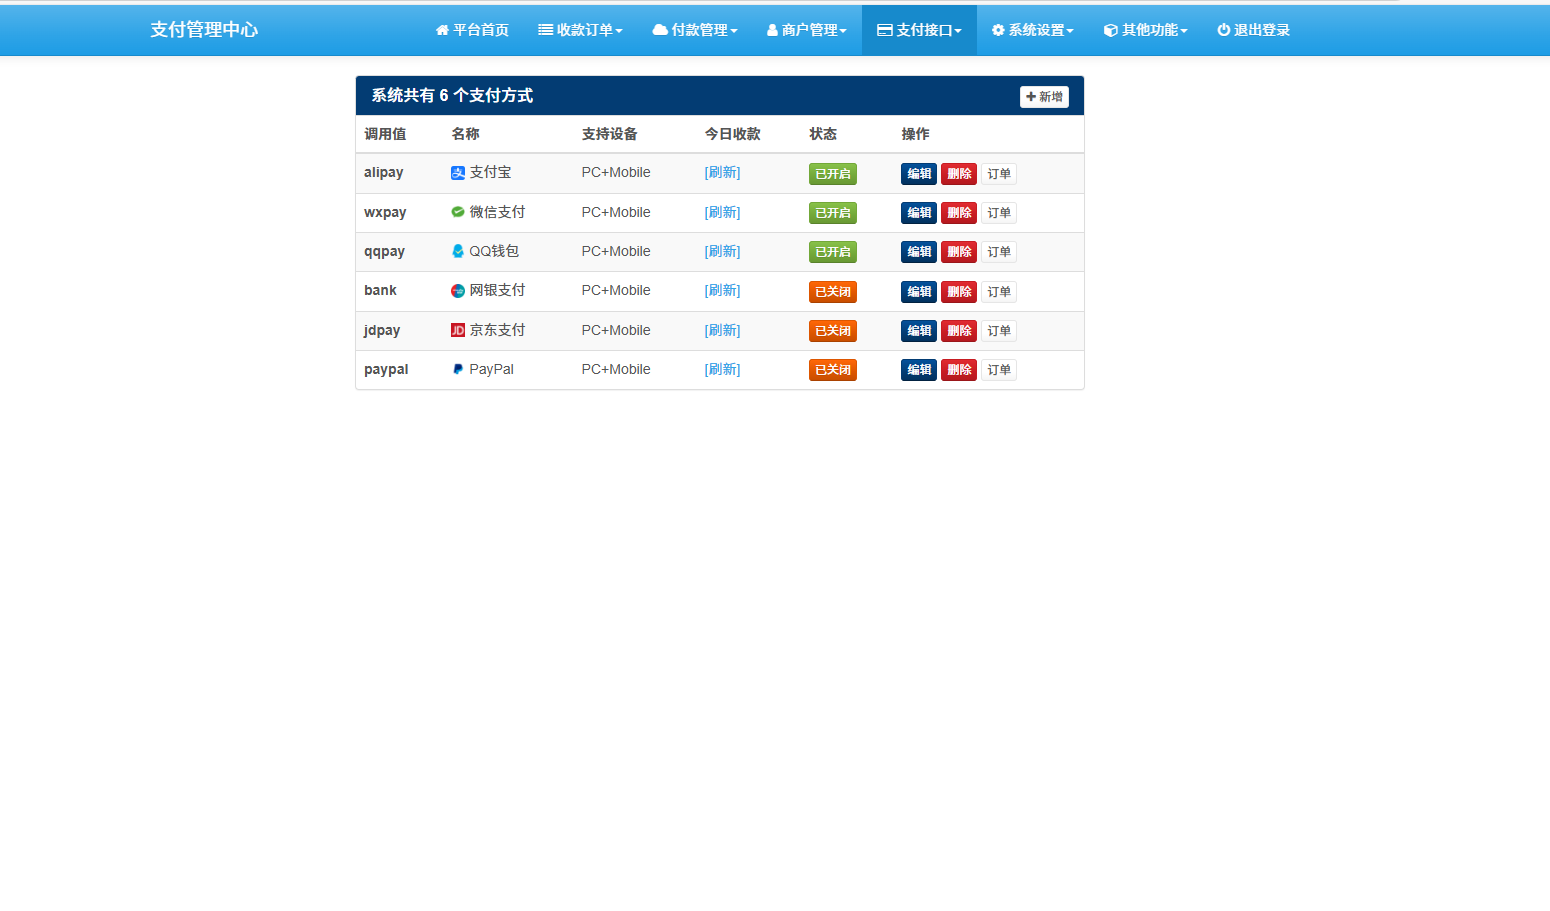Click the bank payment logo icon
Viewport: 1550px width, 911px height.
pos(458,291)
